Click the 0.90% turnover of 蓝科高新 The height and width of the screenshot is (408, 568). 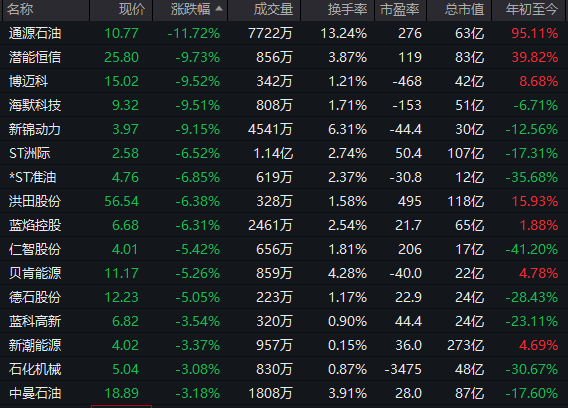click(x=347, y=321)
